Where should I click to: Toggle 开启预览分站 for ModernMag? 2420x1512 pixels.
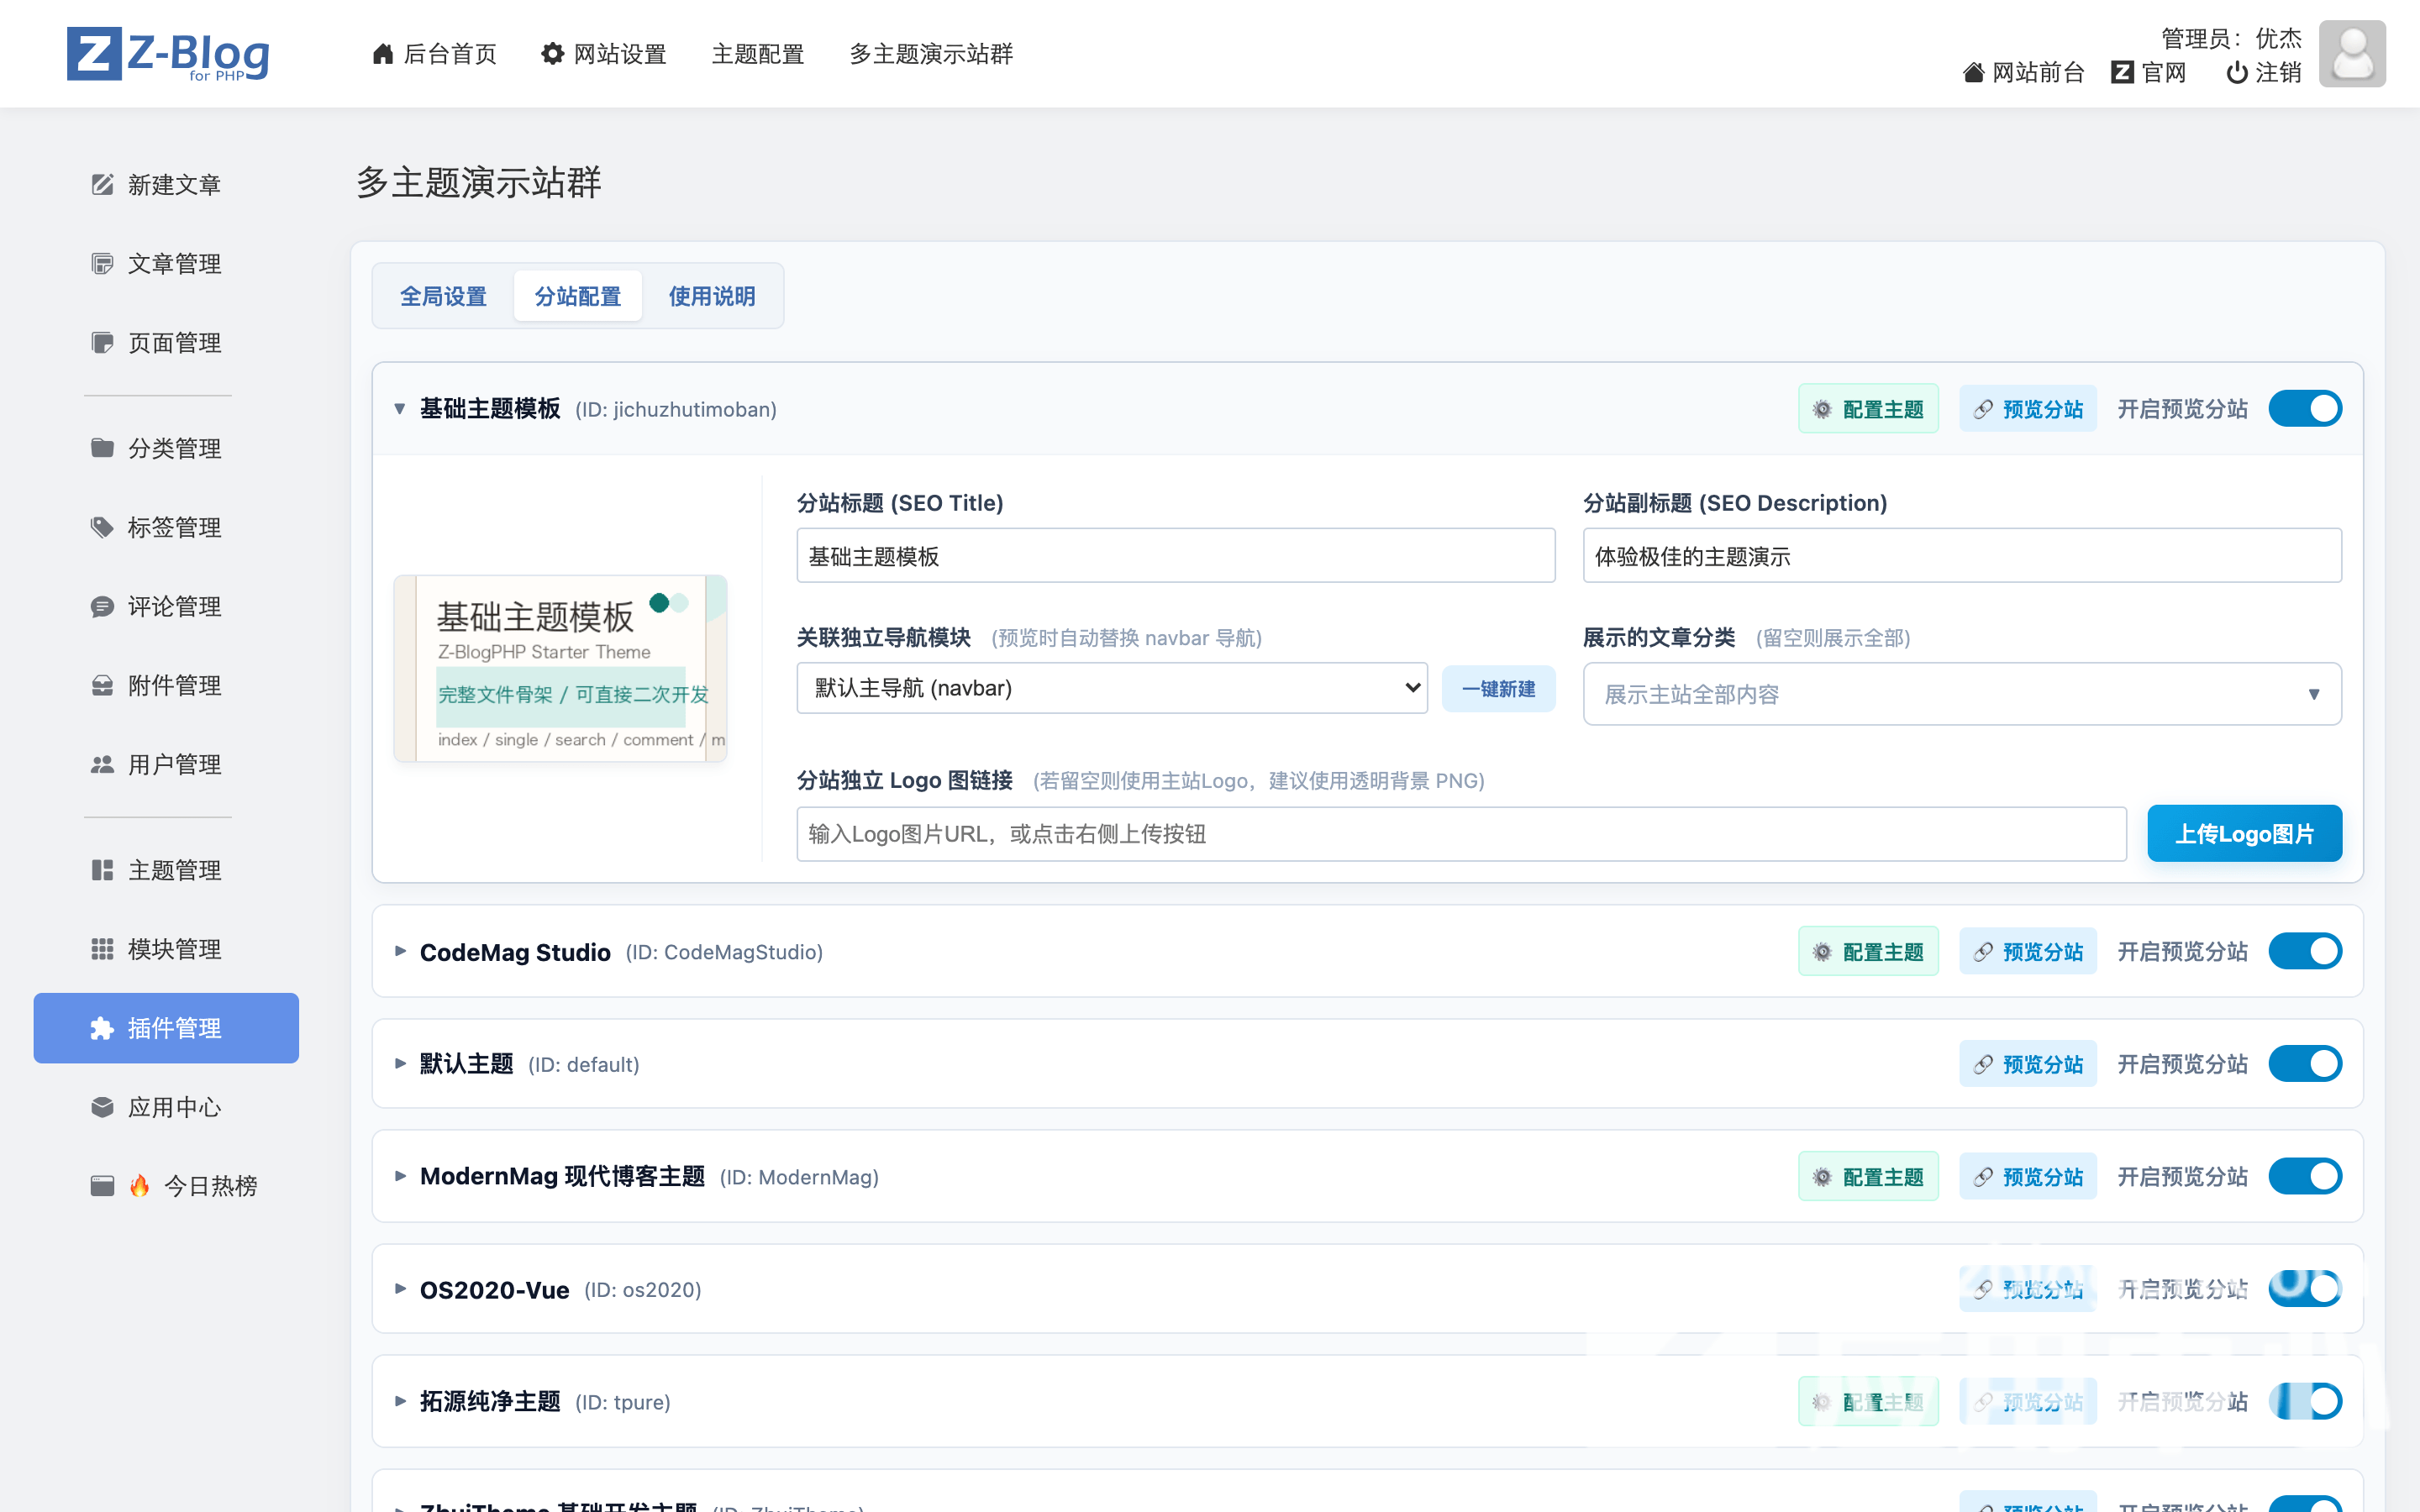tap(2305, 1177)
